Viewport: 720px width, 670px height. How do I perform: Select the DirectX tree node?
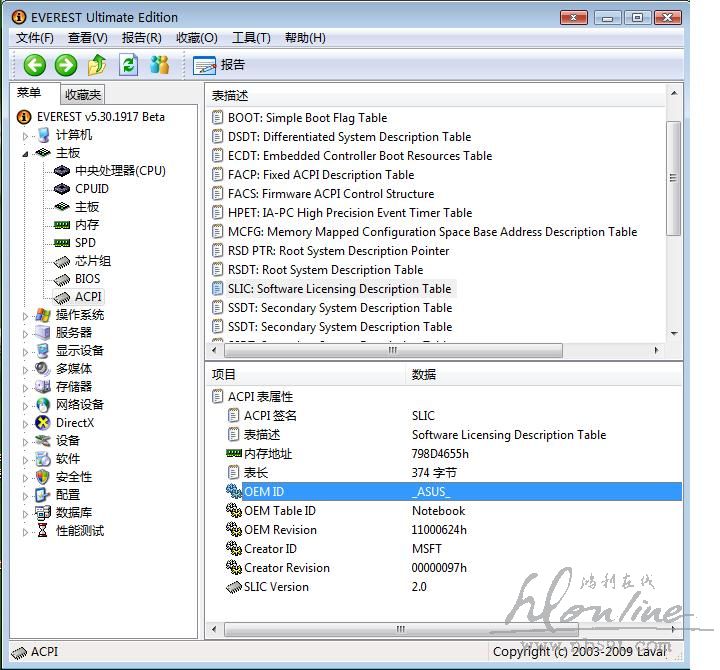point(74,423)
